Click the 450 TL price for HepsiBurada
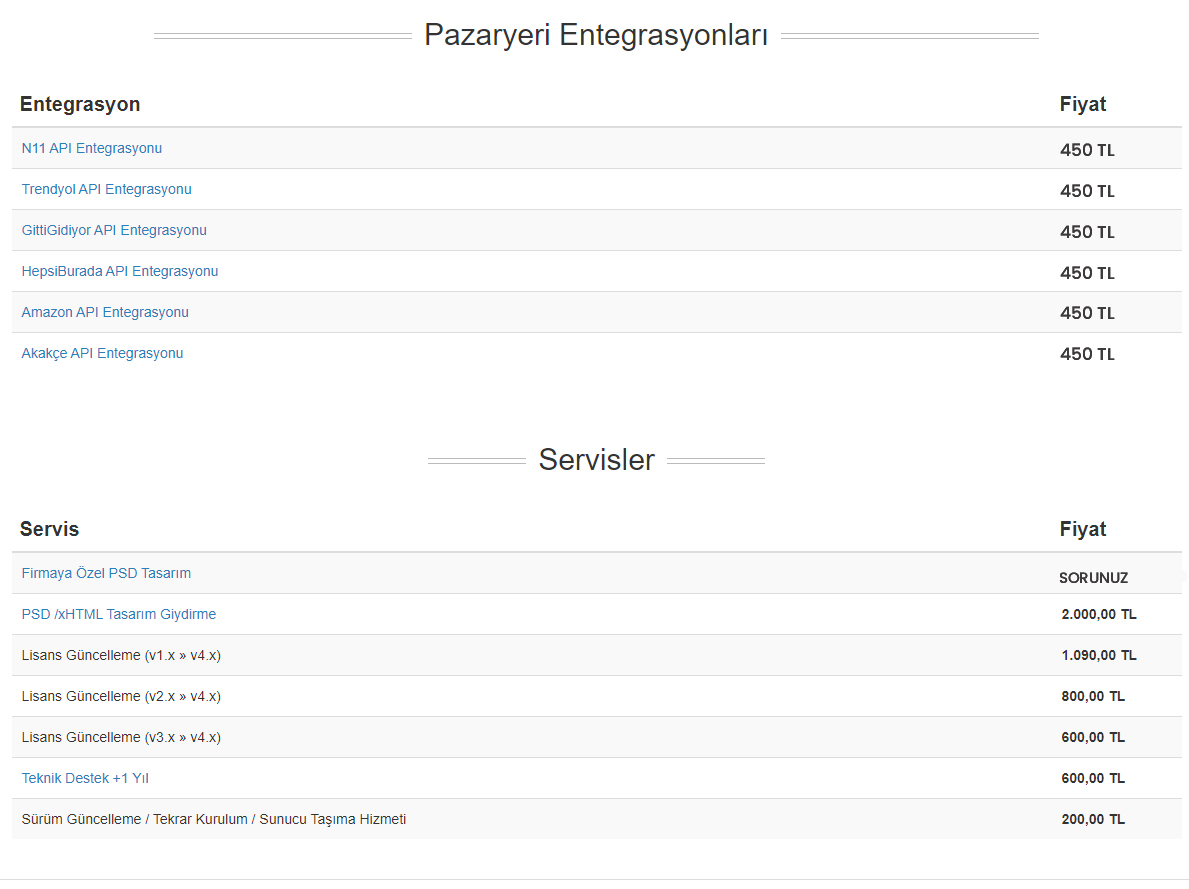 (1087, 273)
